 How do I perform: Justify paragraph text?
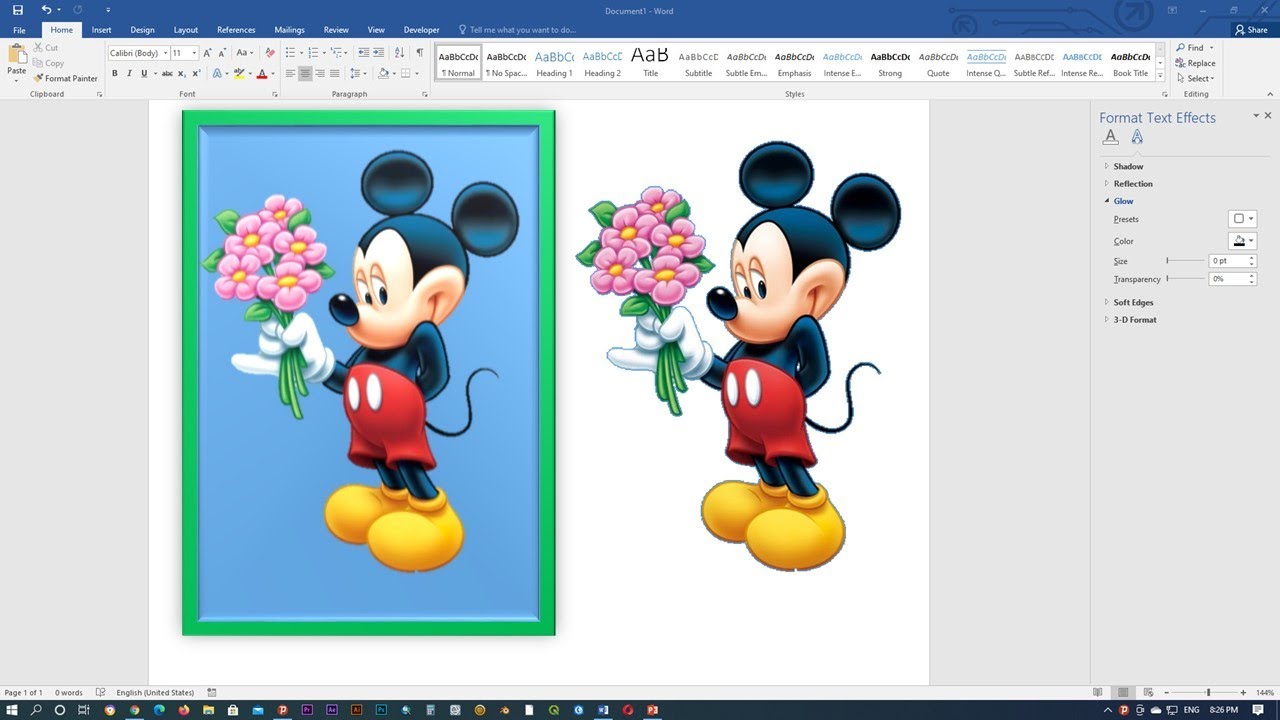pyautogui.click(x=334, y=73)
